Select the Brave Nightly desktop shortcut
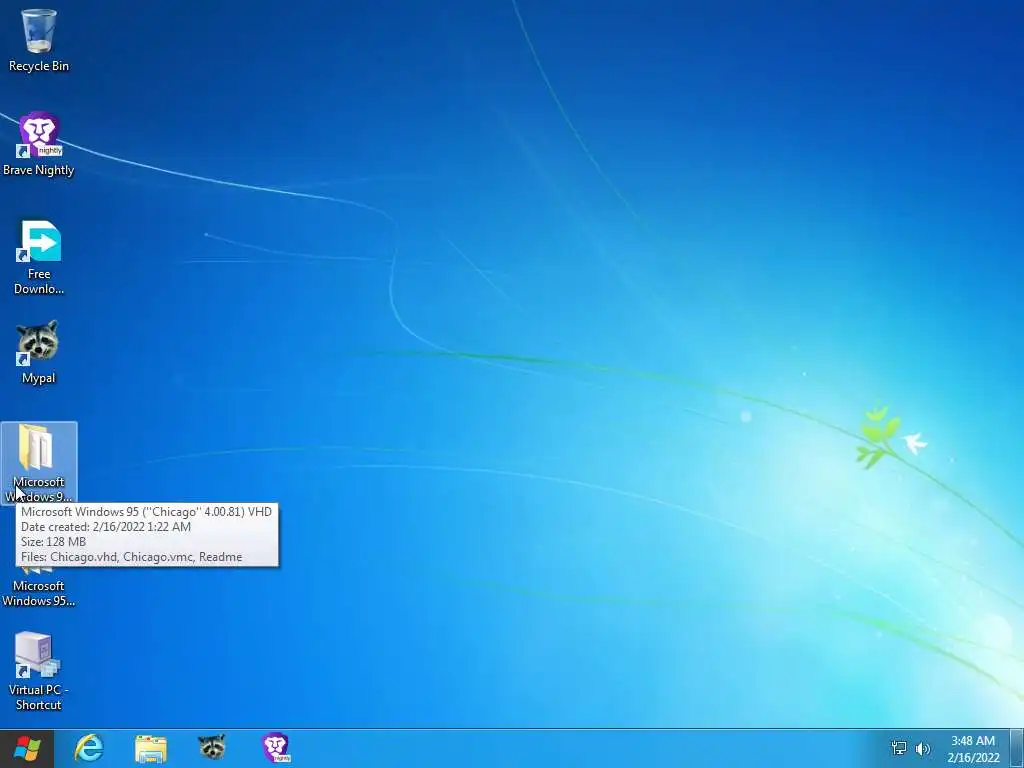The image size is (1024, 768). (39, 144)
